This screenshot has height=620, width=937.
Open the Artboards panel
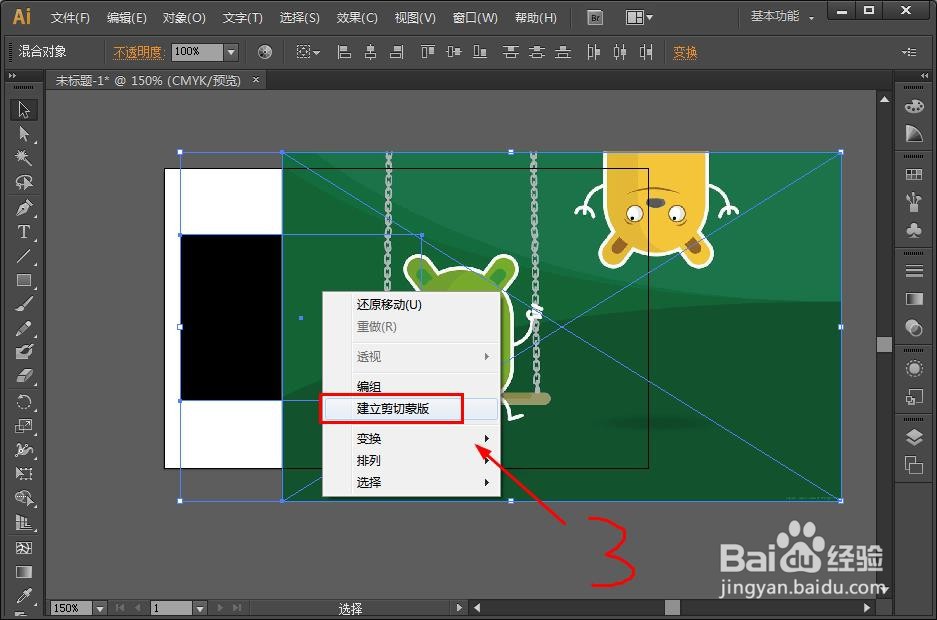[914, 465]
